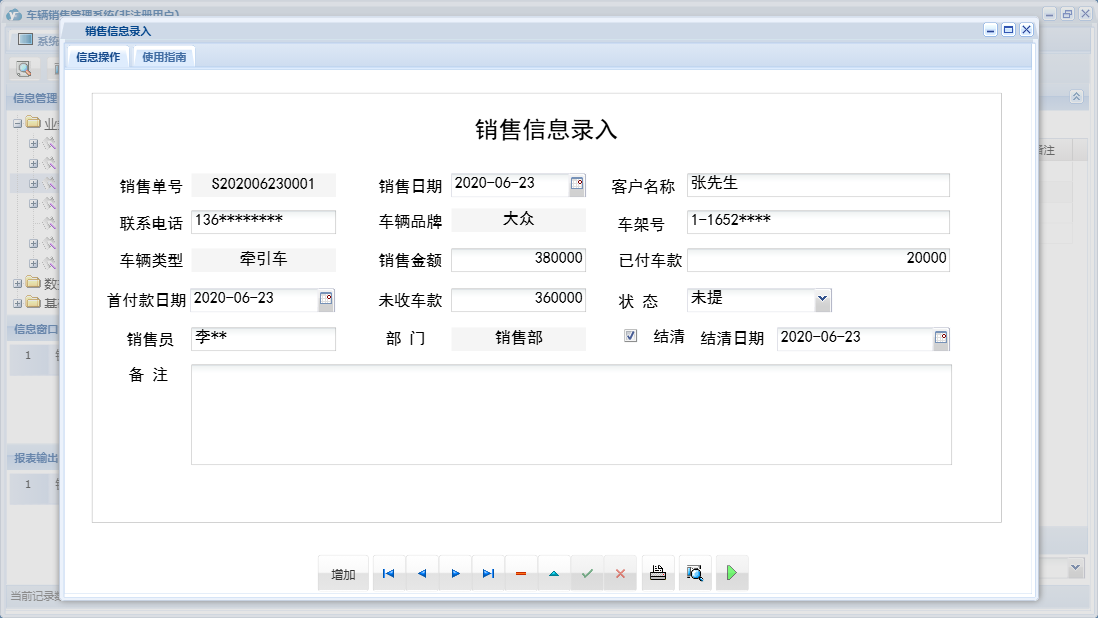Click inside the 备注 remarks text area
1098x618 pixels.
pos(570,415)
